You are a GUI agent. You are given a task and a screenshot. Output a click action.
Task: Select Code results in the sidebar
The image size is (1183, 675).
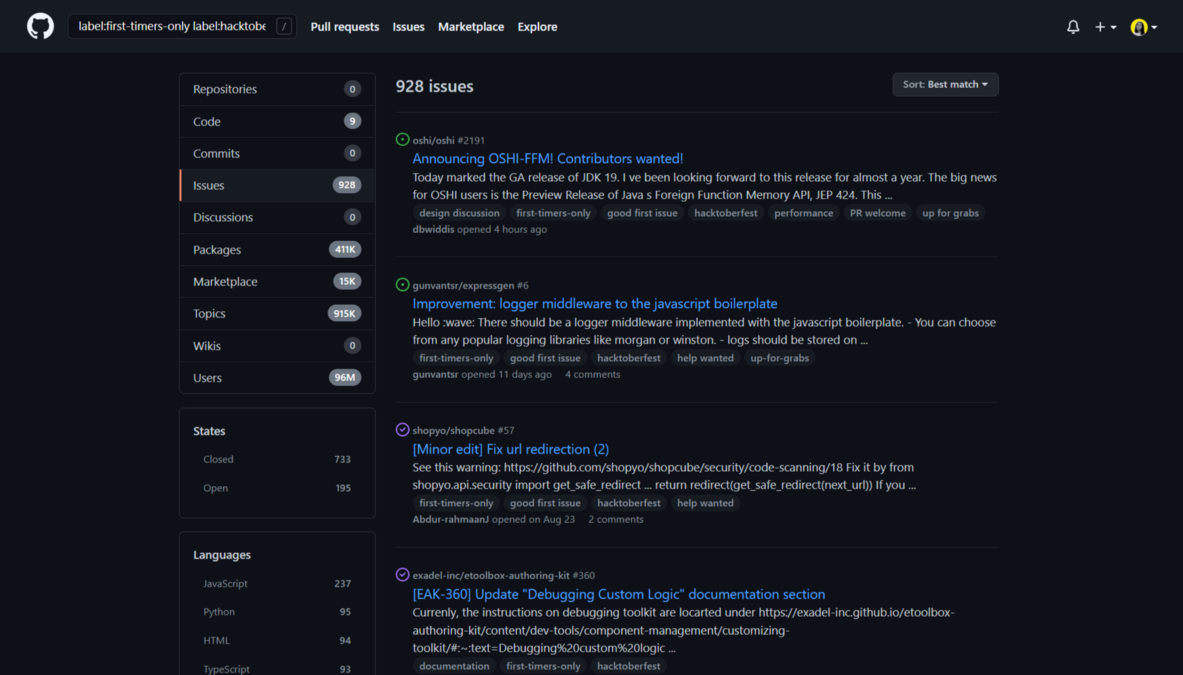277,121
